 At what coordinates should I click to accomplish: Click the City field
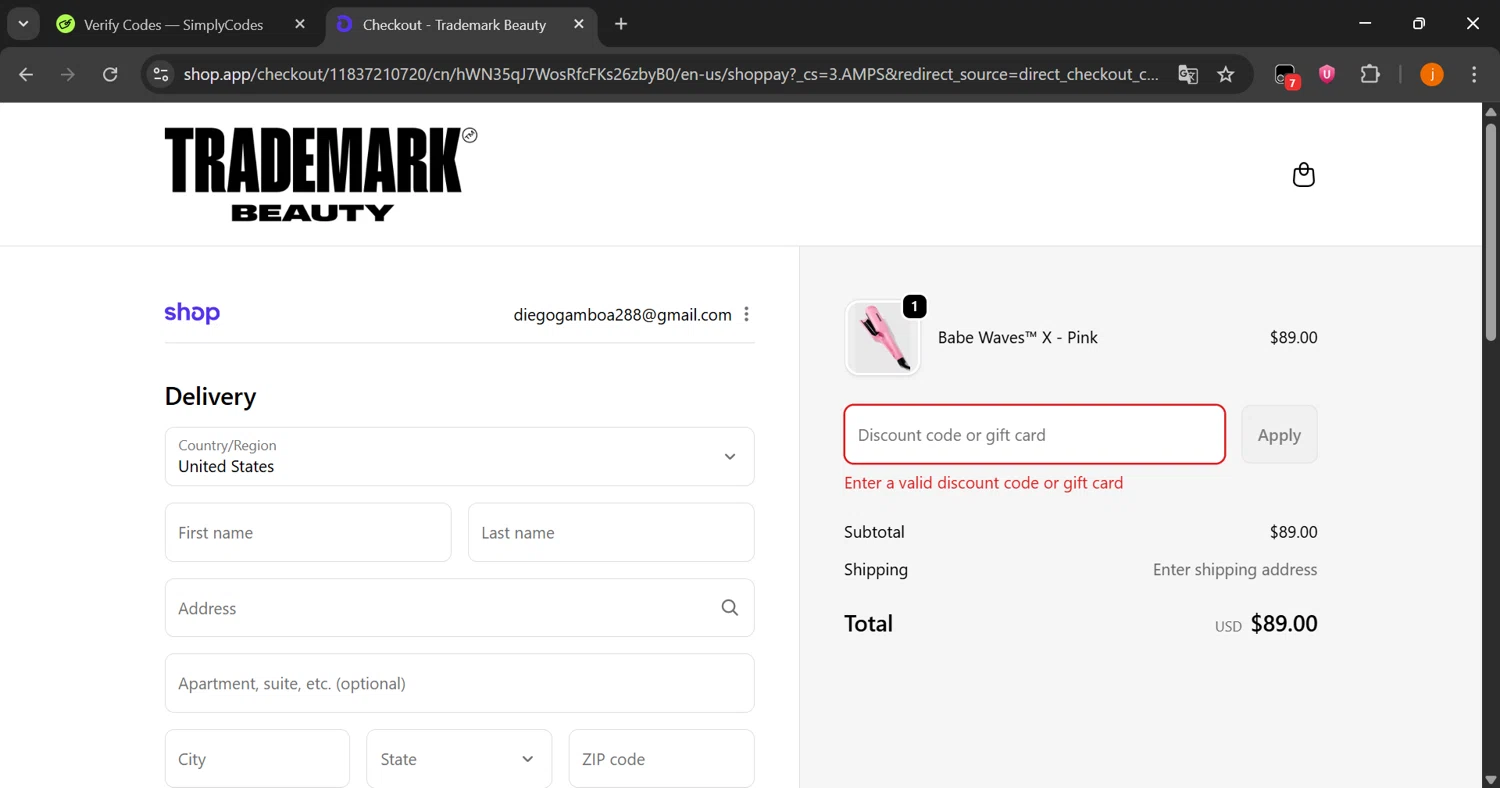pyautogui.click(x=257, y=759)
